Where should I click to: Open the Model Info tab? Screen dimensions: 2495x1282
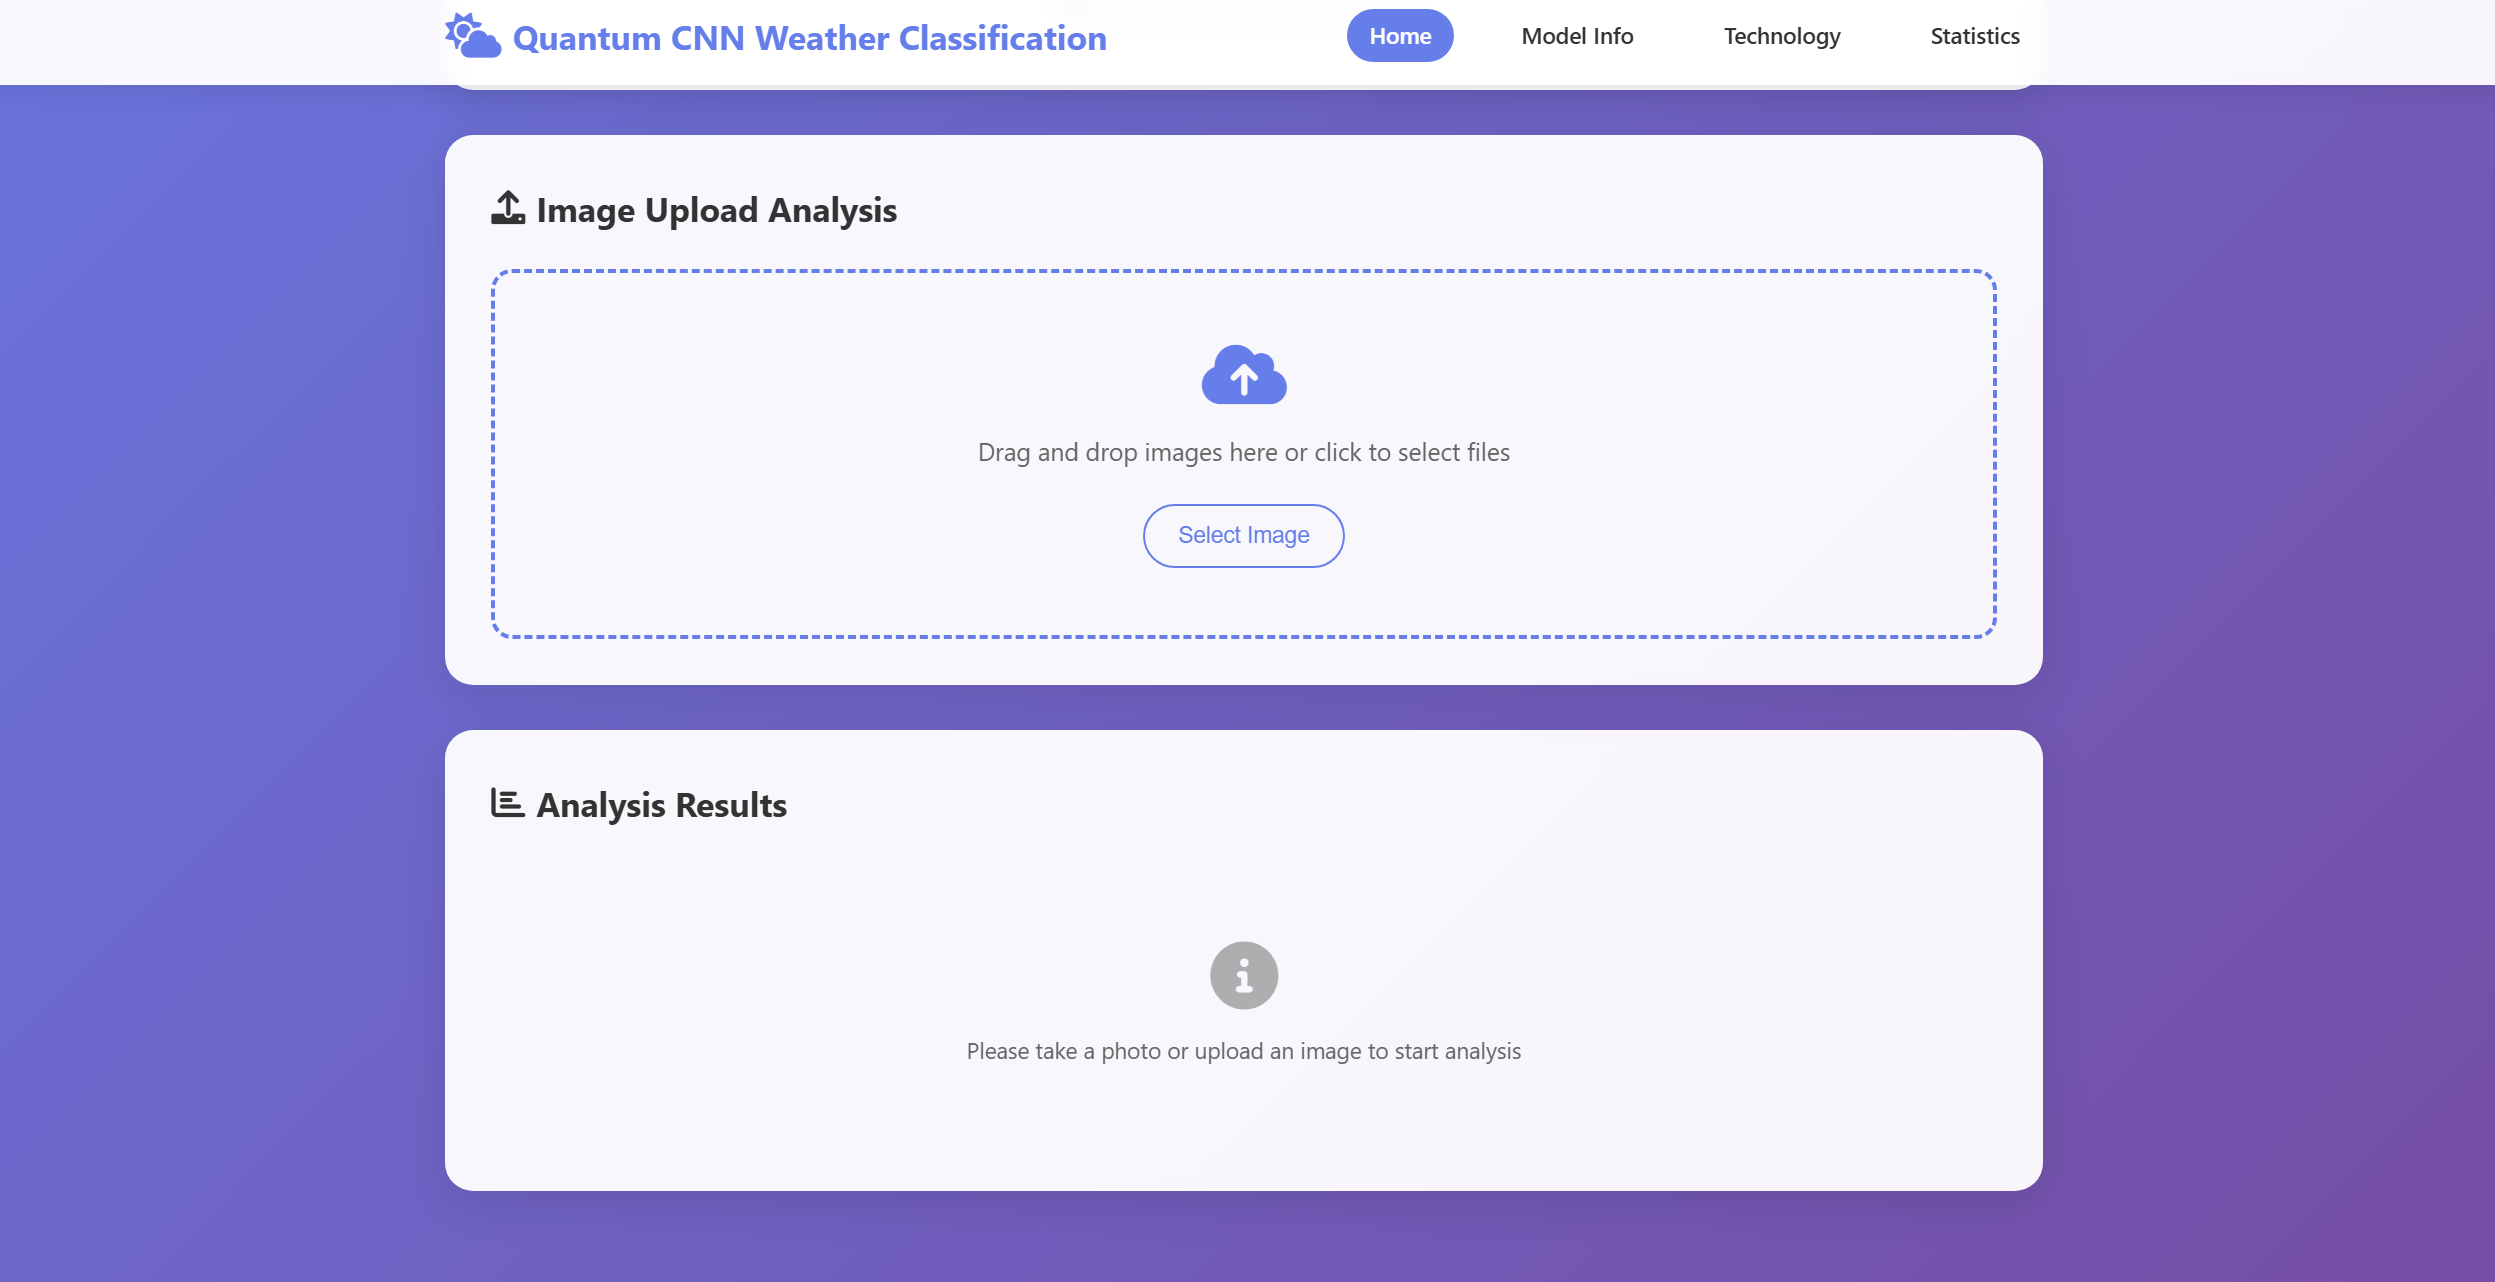point(1576,36)
